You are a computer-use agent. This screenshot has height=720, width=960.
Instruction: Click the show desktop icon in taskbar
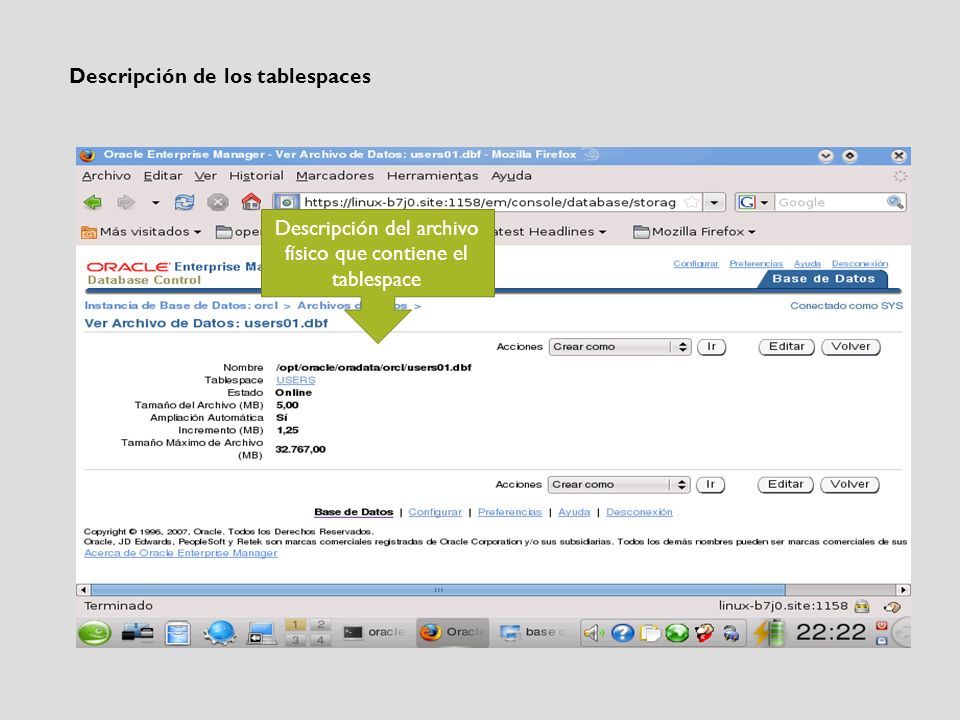[261, 633]
